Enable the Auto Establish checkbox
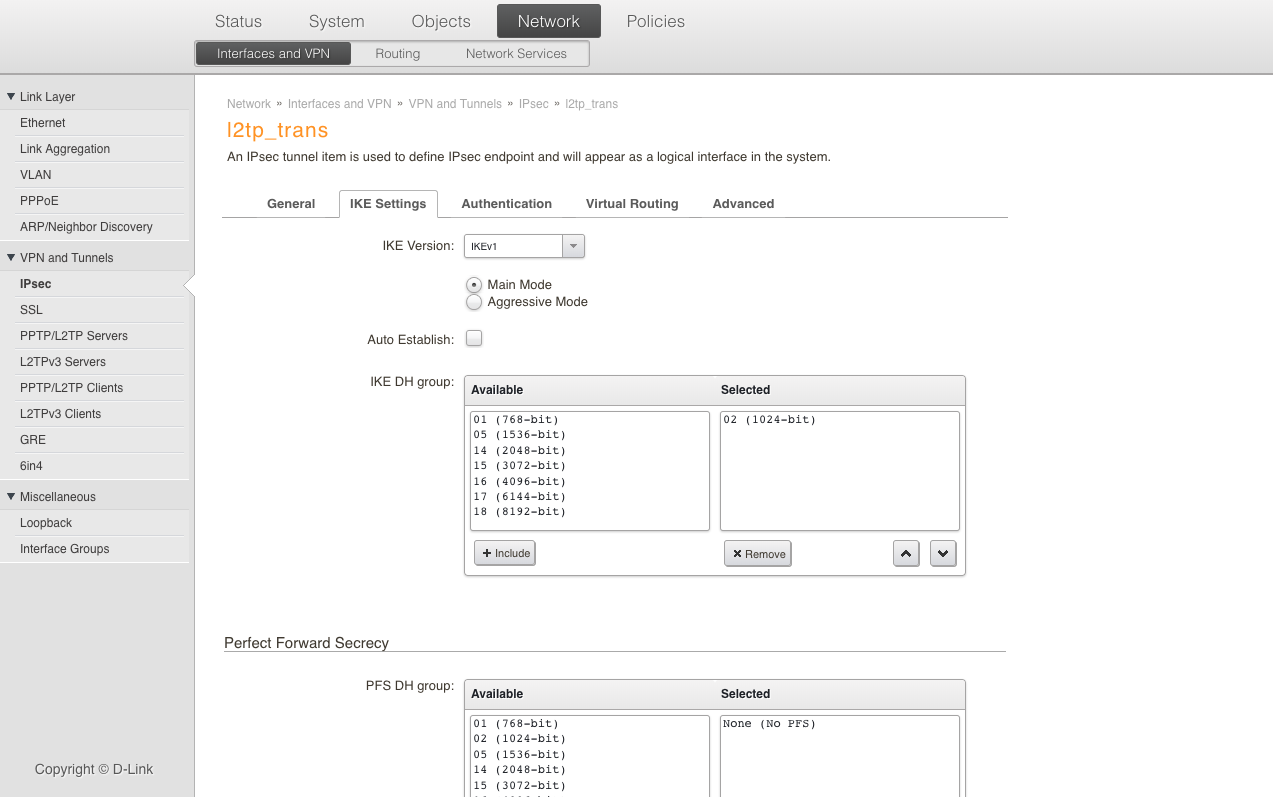 coord(474,339)
